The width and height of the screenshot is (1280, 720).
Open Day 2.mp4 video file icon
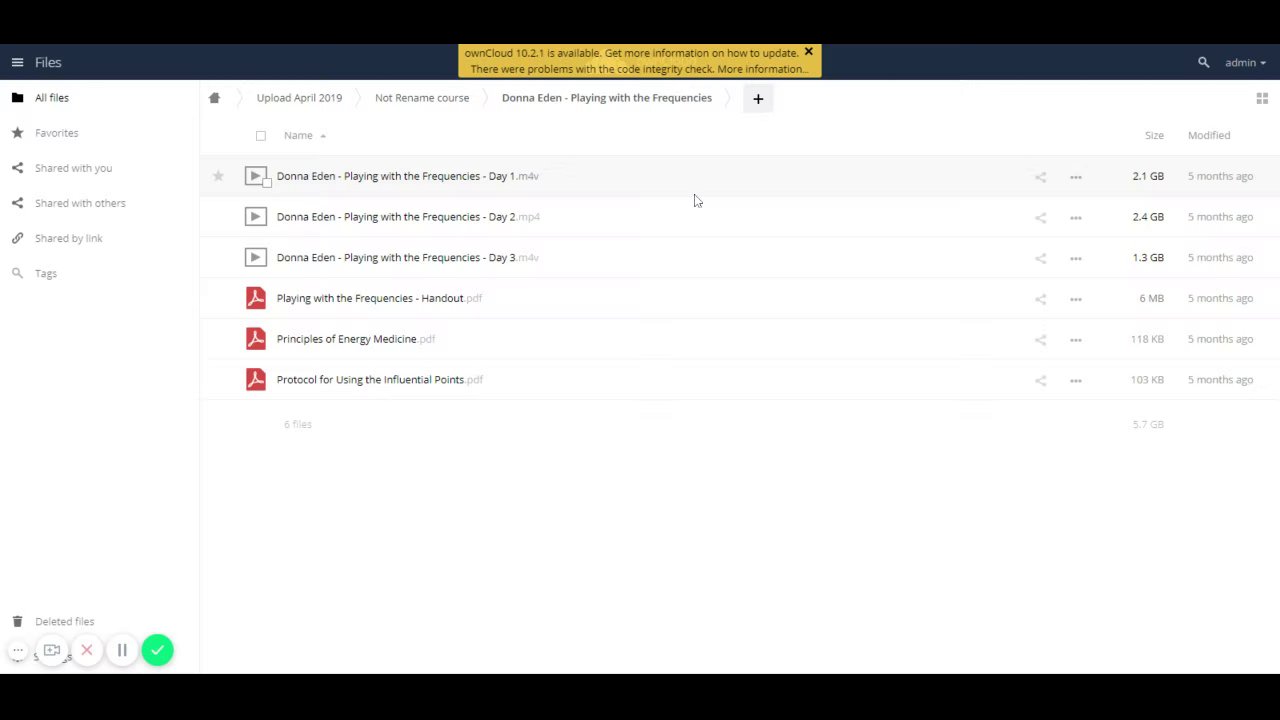[255, 217]
